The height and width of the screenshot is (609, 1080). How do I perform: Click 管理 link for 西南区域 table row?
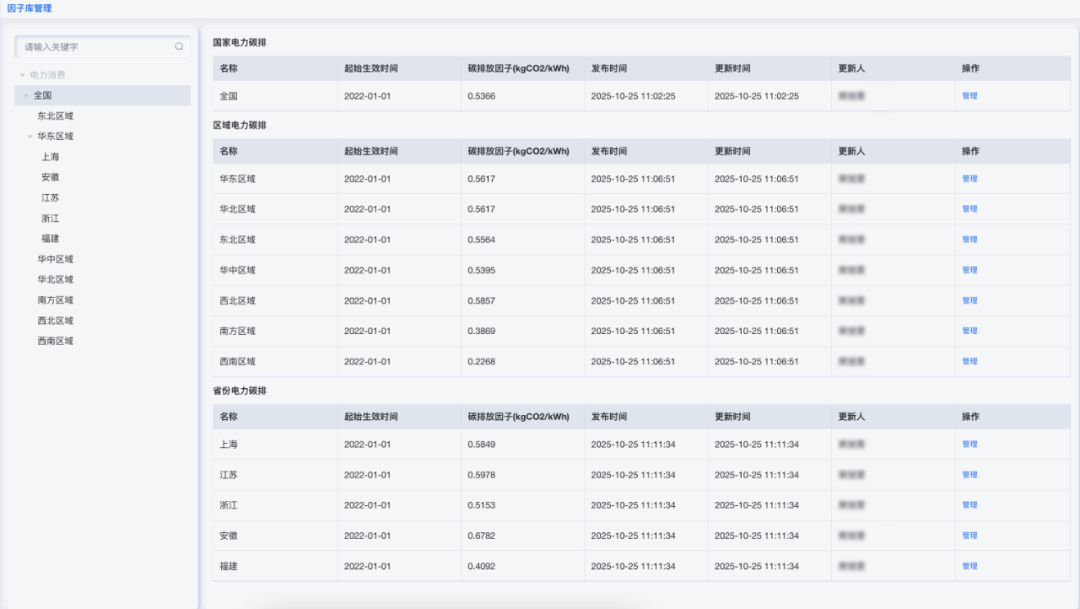(x=969, y=362)
